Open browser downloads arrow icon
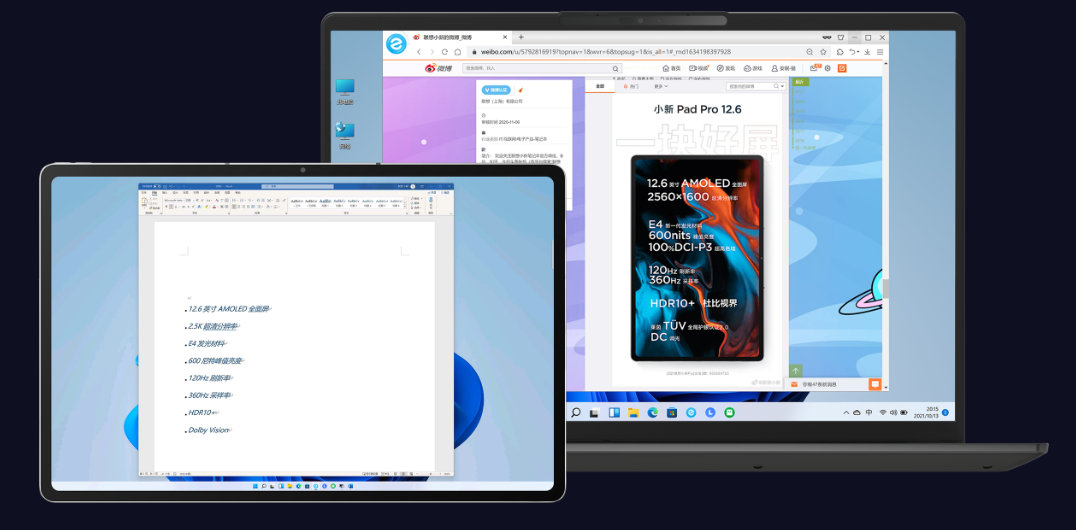This screenshot has width=1076, height=530. pyautogui.click(x=867, y=51)
